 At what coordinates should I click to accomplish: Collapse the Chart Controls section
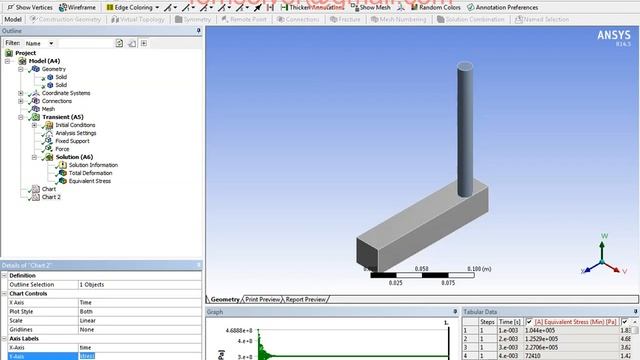click(4, 293)
